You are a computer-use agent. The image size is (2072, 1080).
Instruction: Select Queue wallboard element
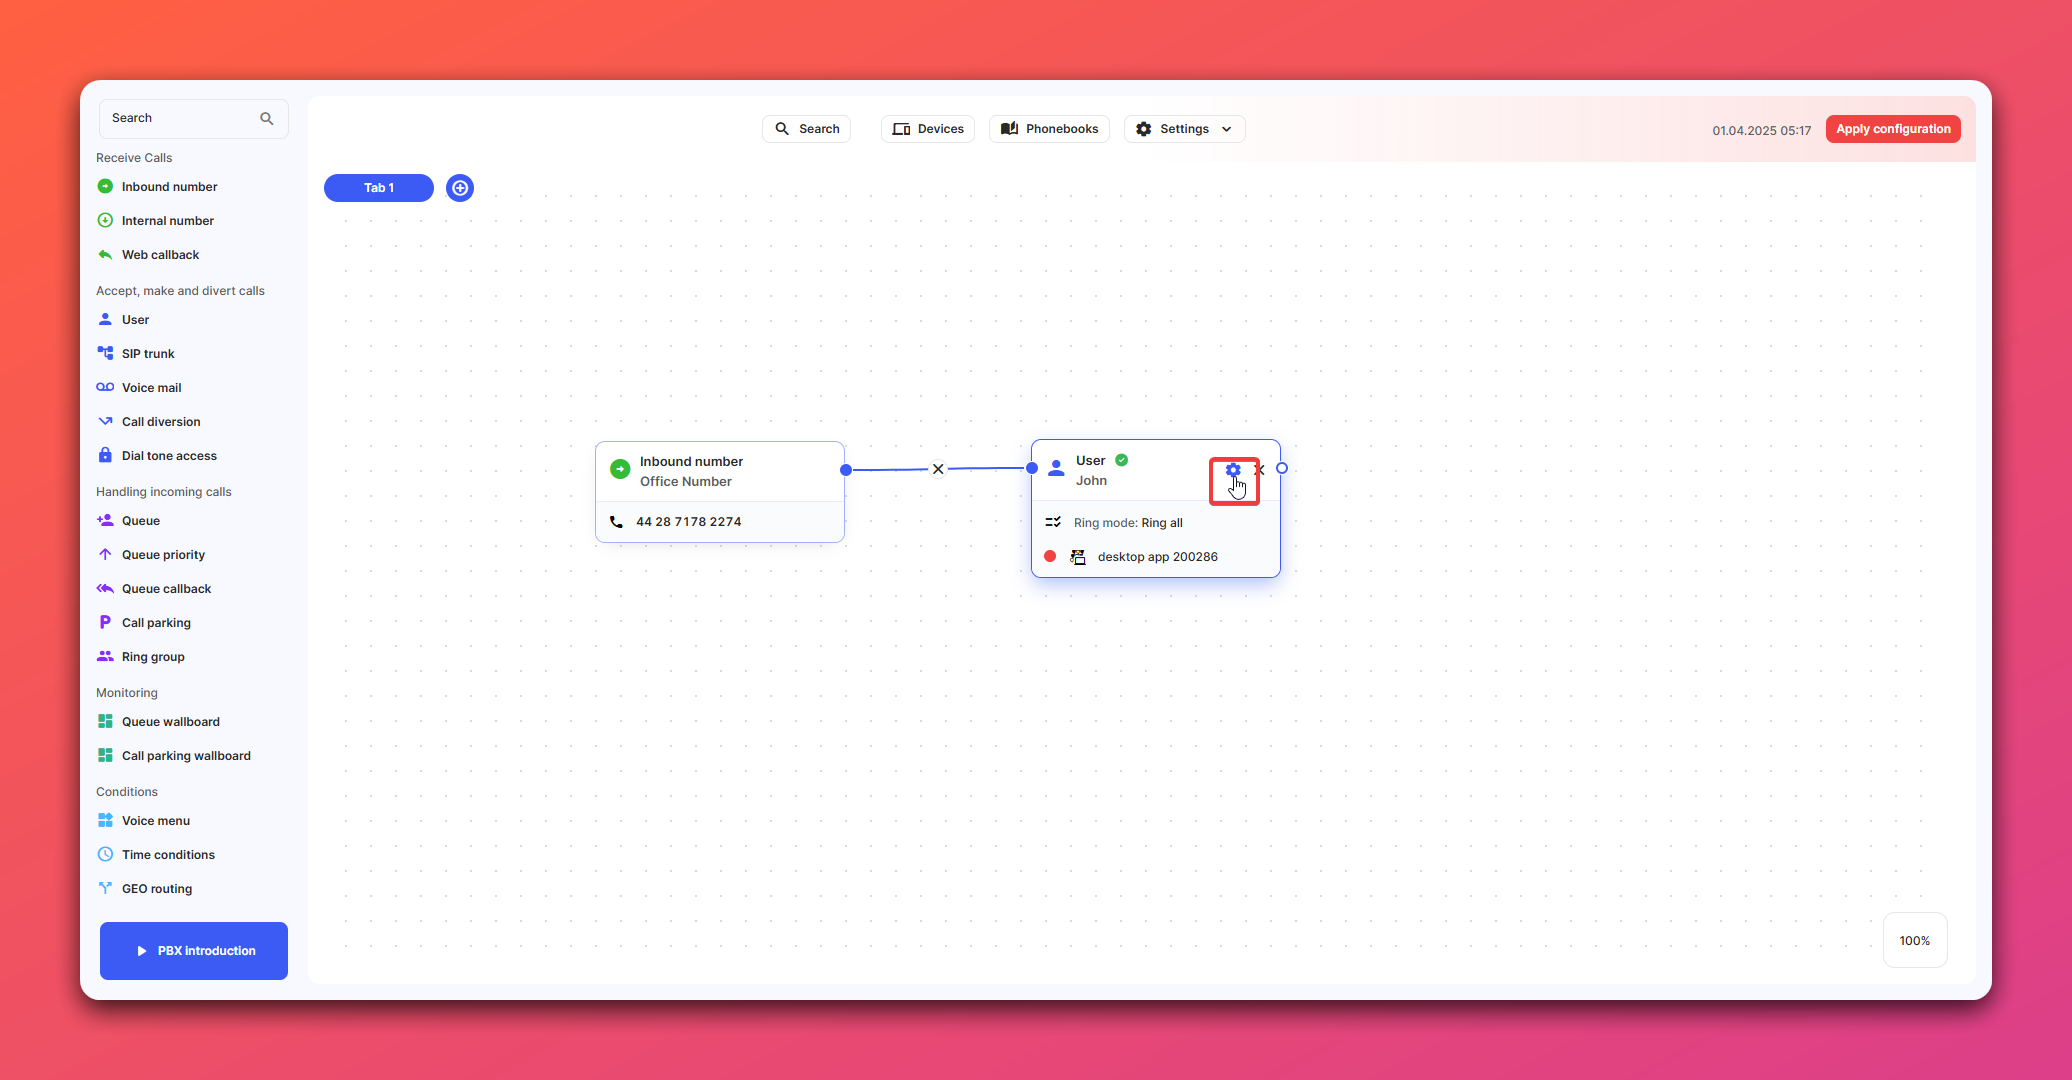point(170,722)
